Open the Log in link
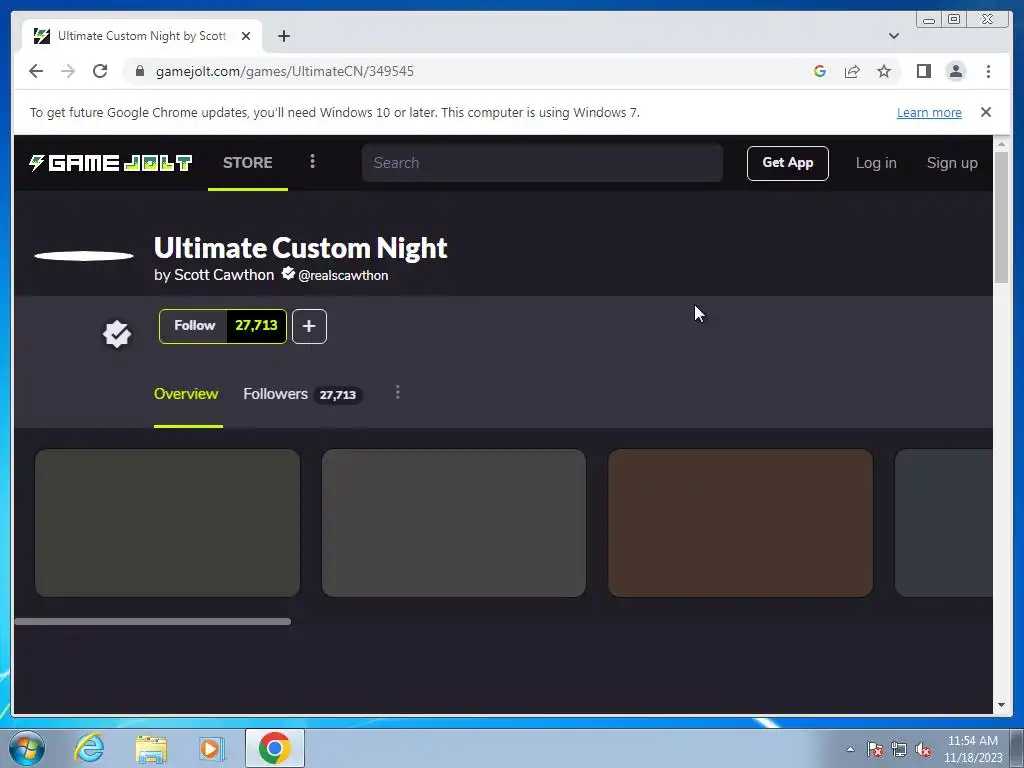This screenshot has width=1024, height=768. point(876,163)
